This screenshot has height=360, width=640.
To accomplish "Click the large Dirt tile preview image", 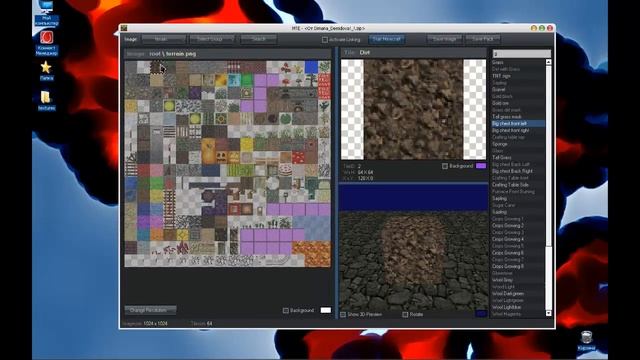I will 413,109.
